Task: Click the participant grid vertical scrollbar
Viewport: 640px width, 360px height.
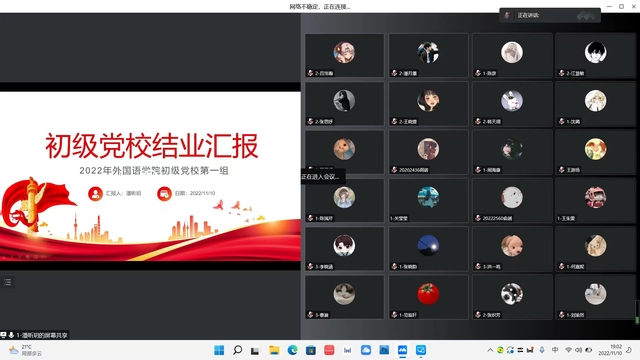Action: pos(637,312)
